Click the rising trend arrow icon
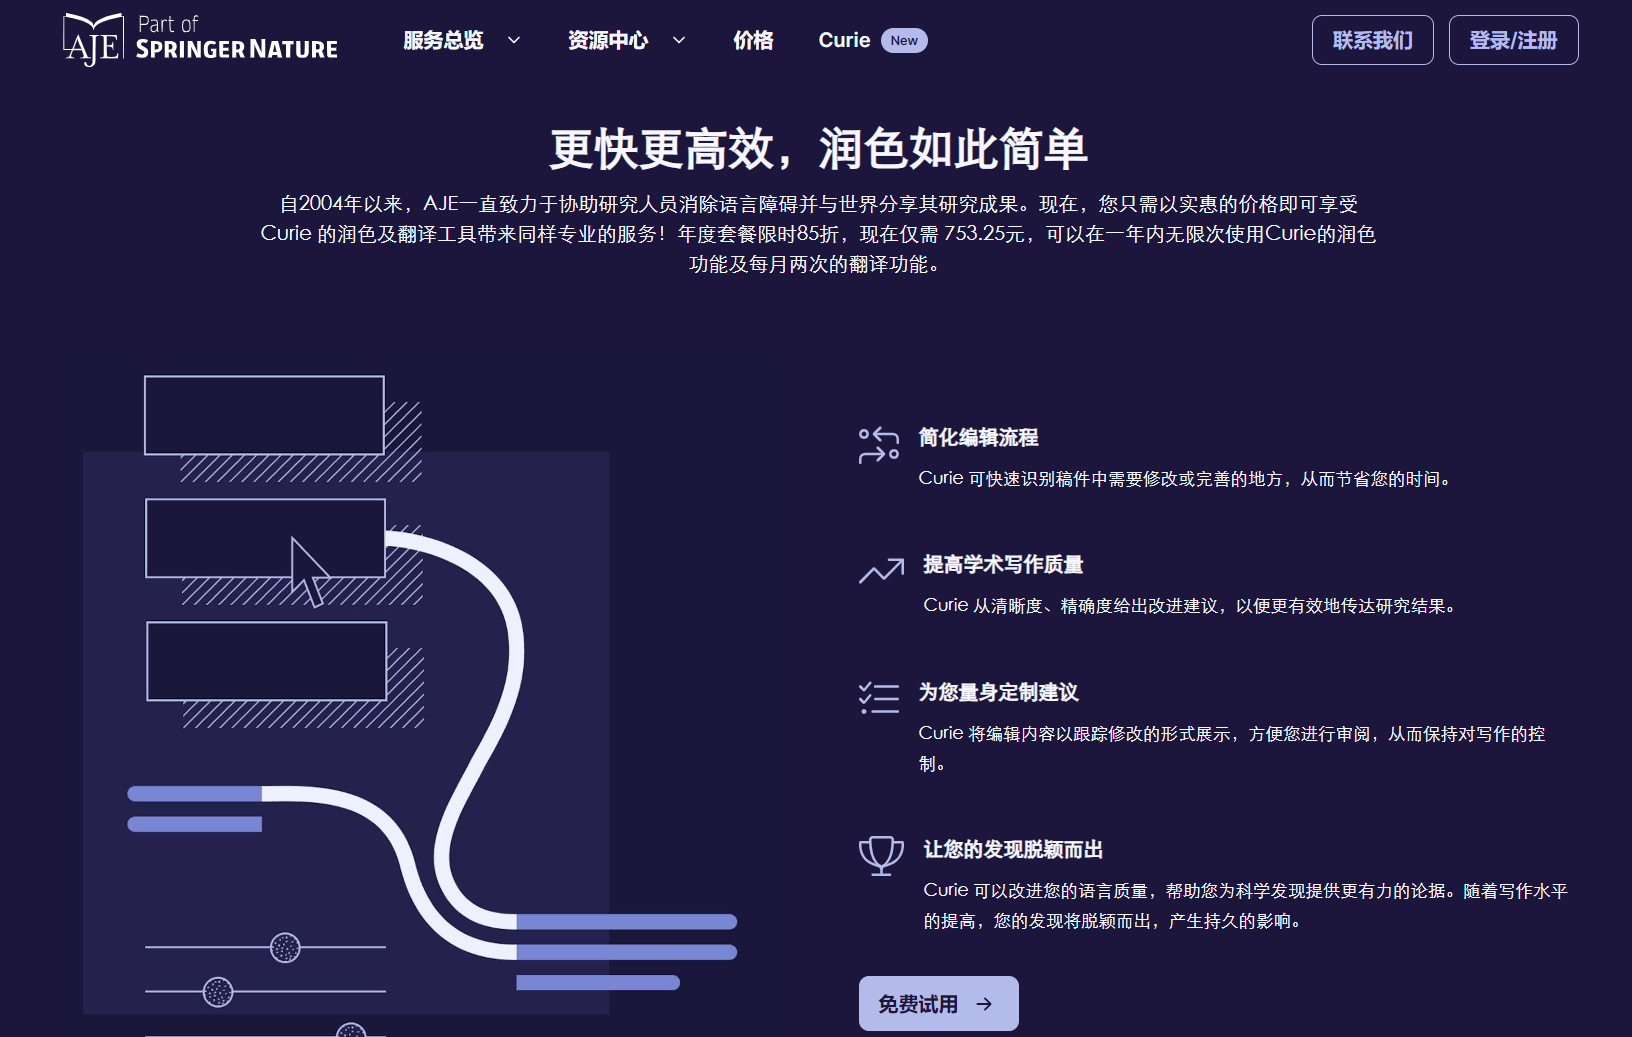This screenshot has height=1037, width=1632. pos(881,571)
